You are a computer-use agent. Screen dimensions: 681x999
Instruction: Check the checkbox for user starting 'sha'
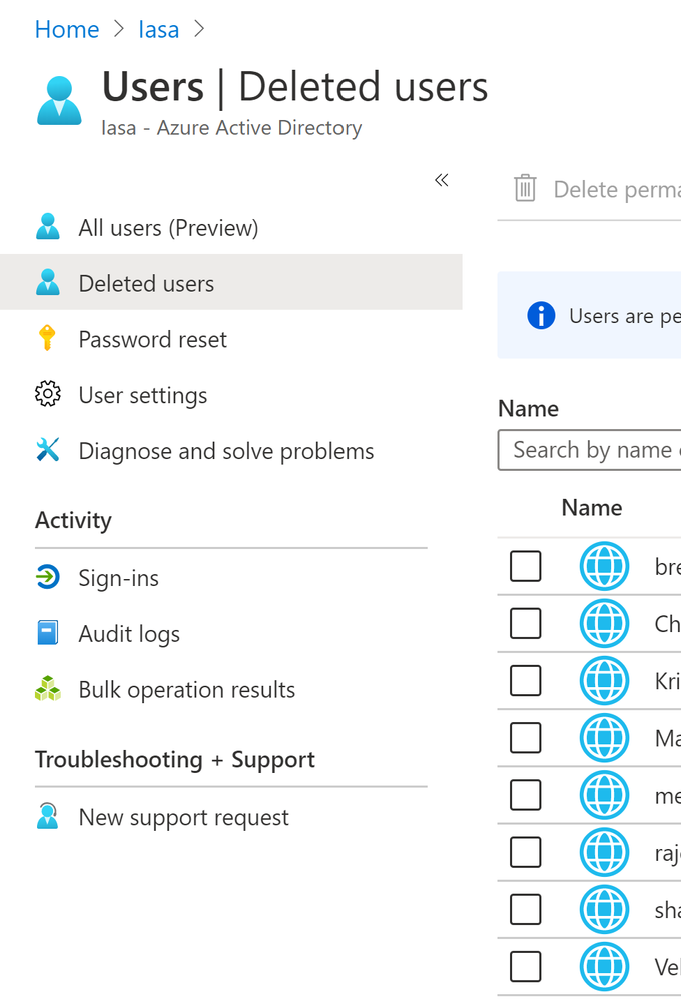(526, 909)
